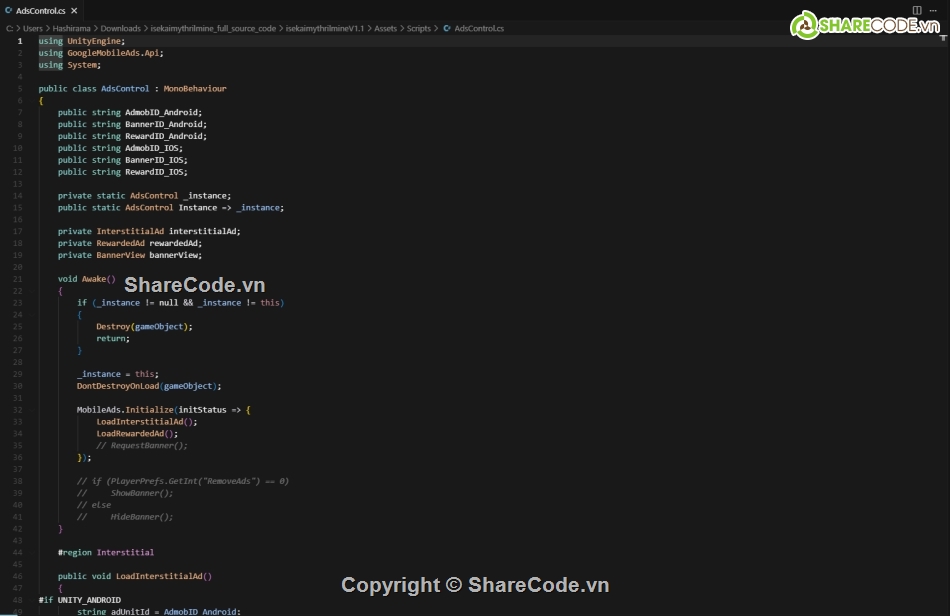The image size is (950, 616).
Task: Click 'MobileAds.Initialize' call
Action: (125, 410)
